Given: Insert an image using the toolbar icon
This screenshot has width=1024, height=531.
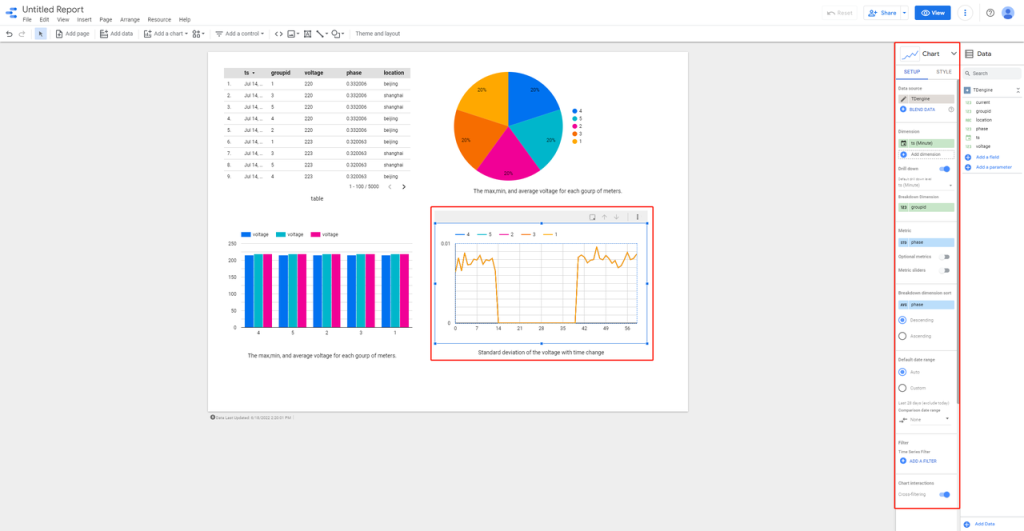Looking at the screenshot, I should coord(292,33).
